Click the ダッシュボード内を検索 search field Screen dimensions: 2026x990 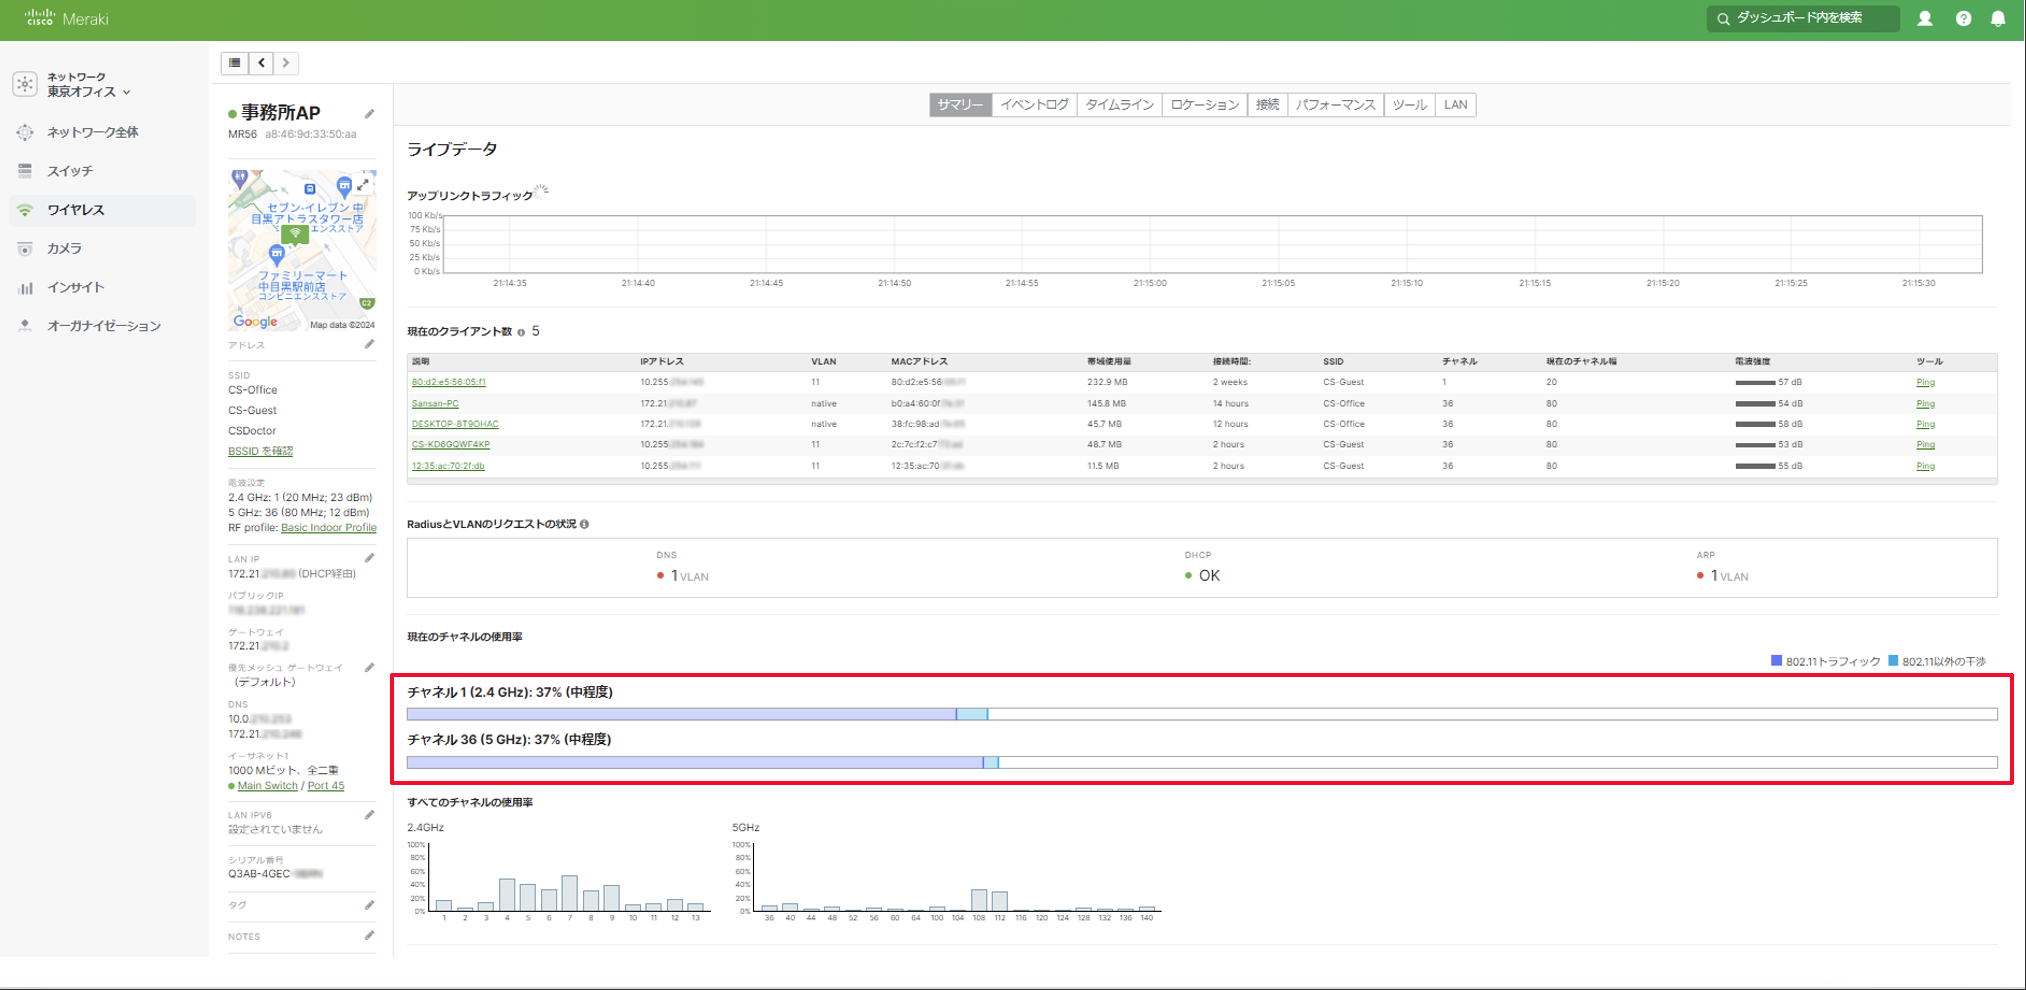tap(1803, 18)
